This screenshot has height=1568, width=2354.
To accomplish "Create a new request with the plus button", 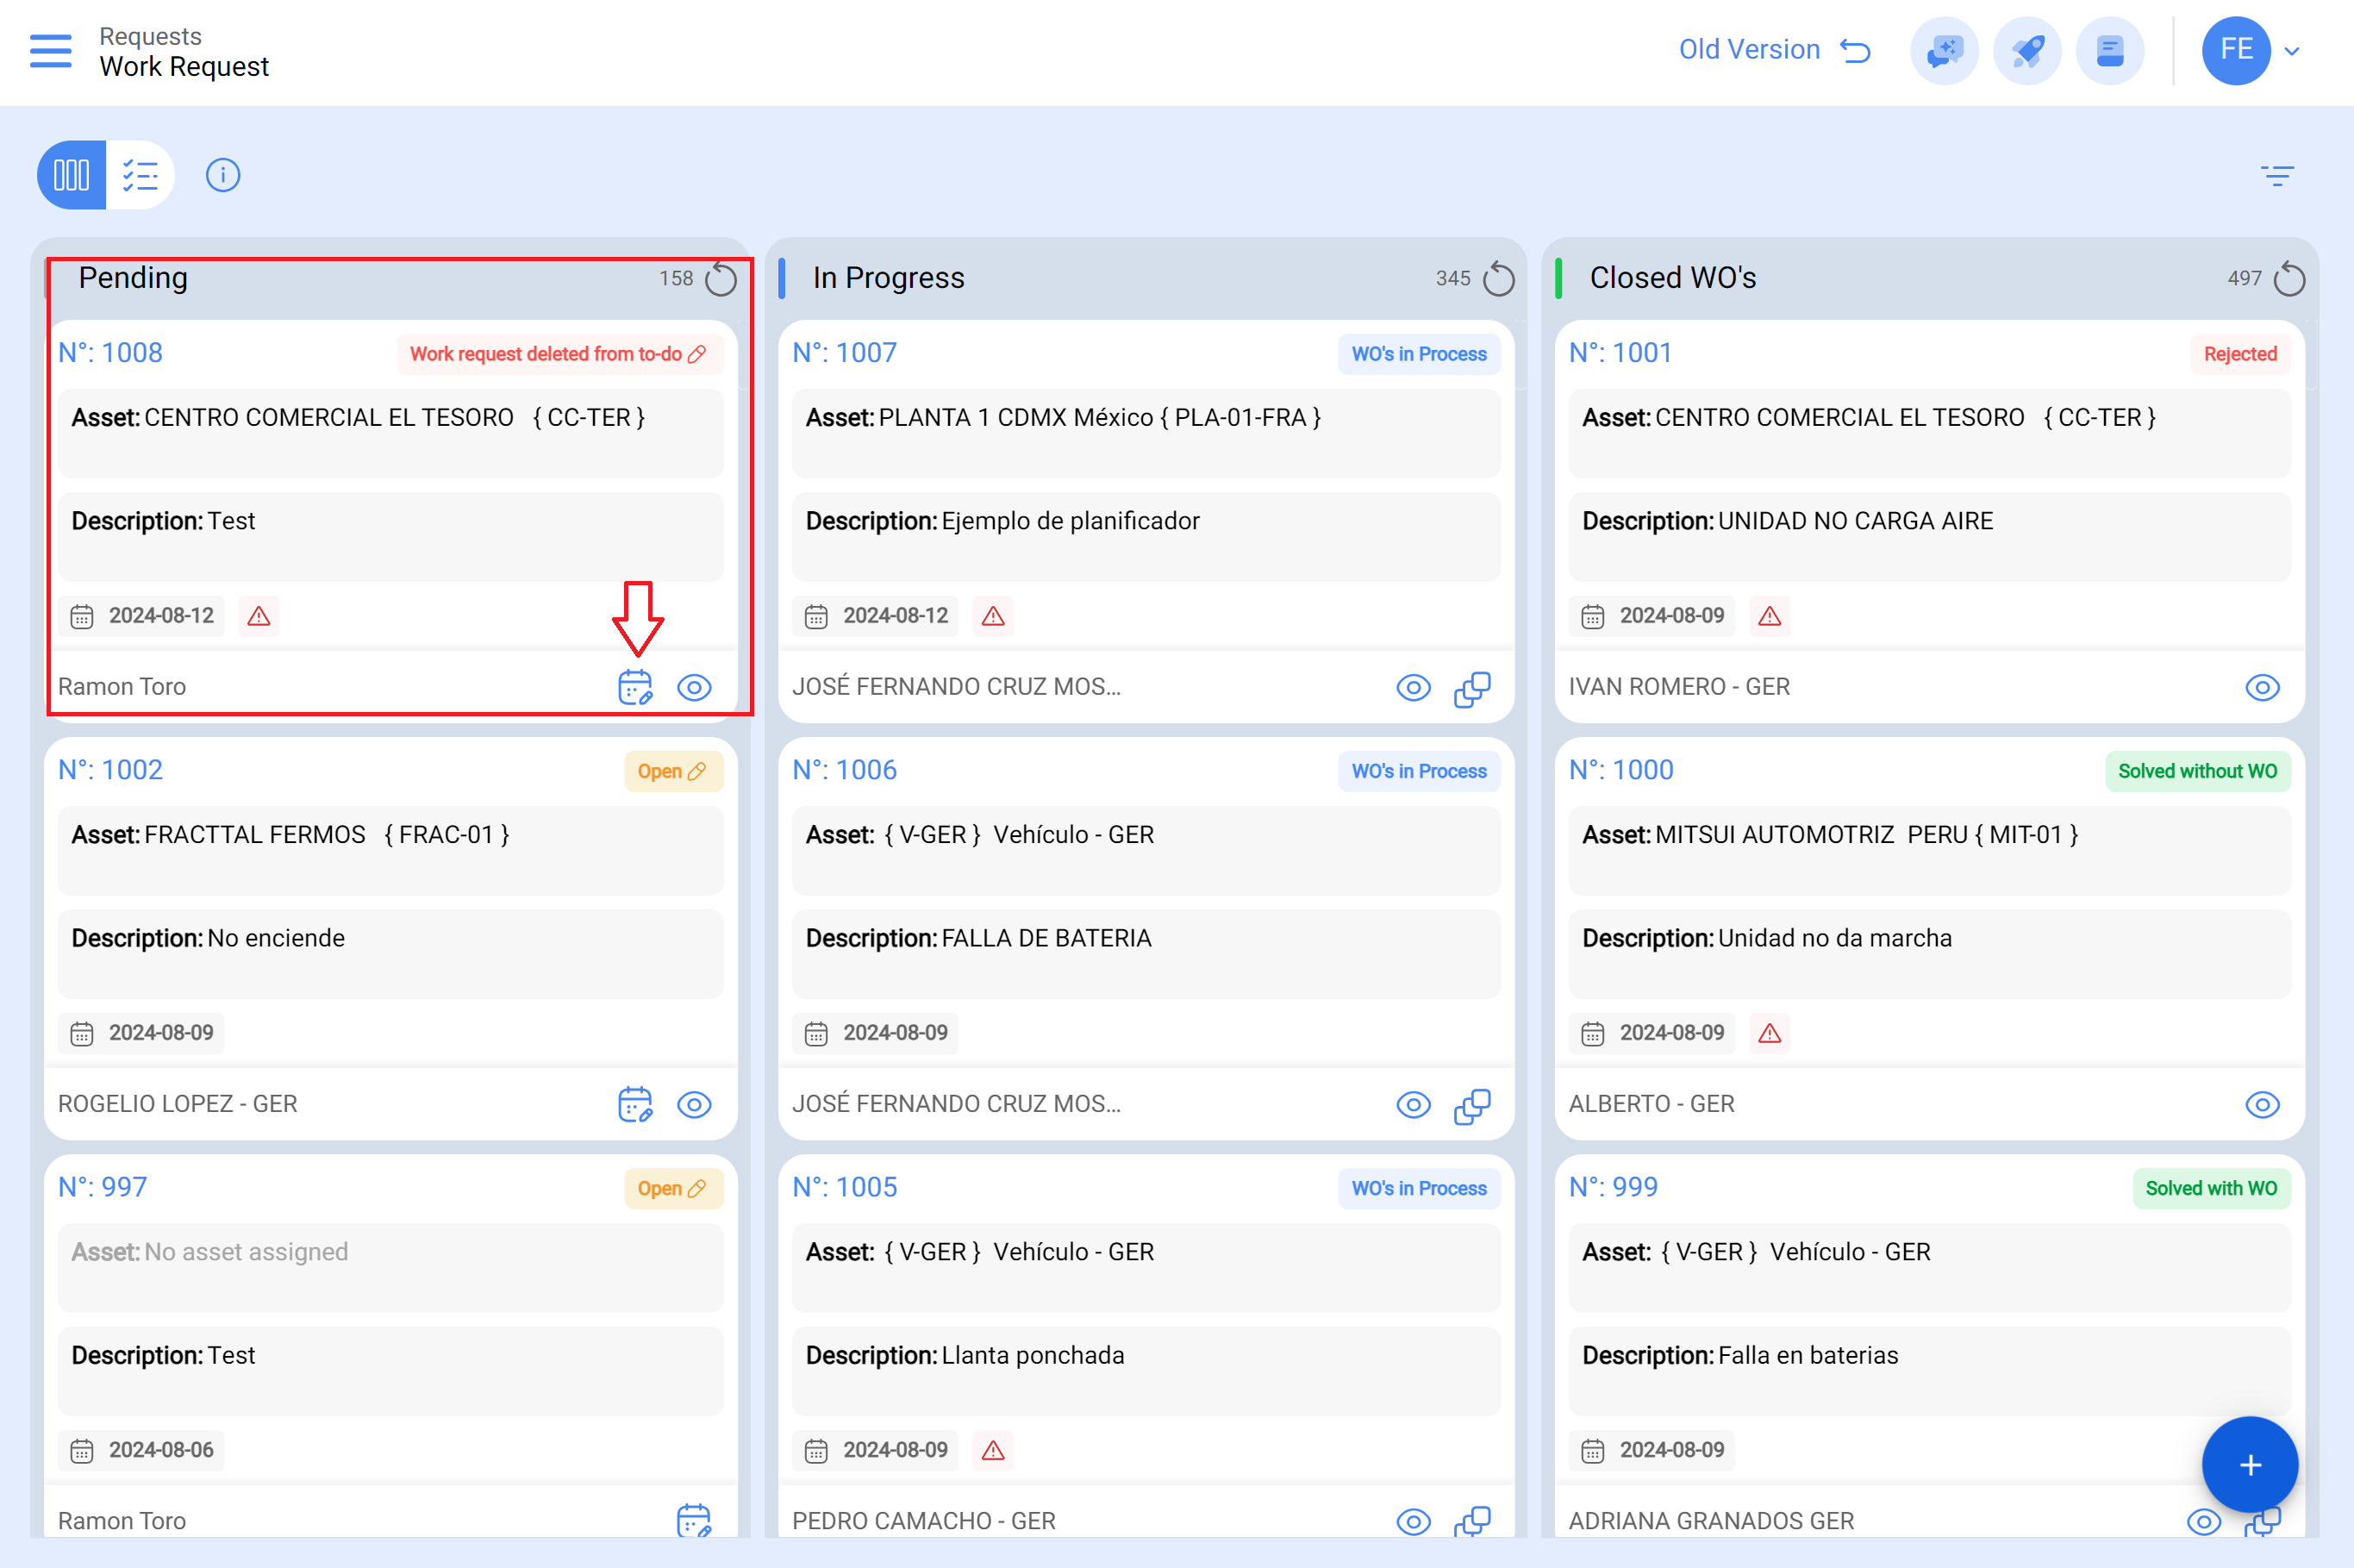I will coord(2250,1464).
